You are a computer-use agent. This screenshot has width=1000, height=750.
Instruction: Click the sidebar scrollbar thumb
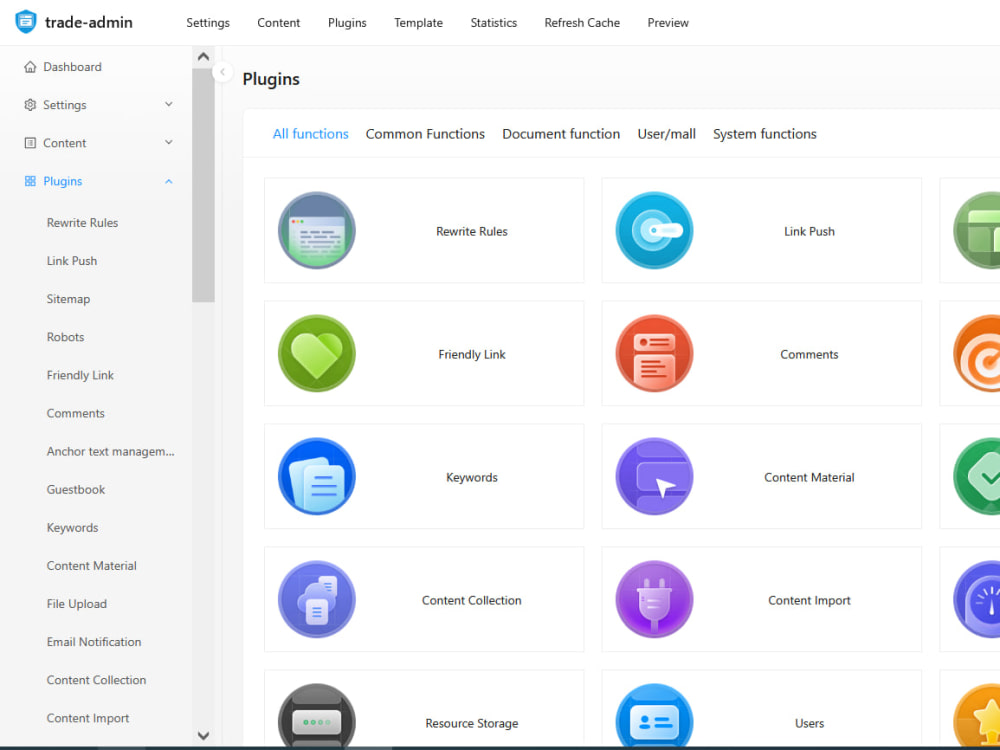point(203,185)
